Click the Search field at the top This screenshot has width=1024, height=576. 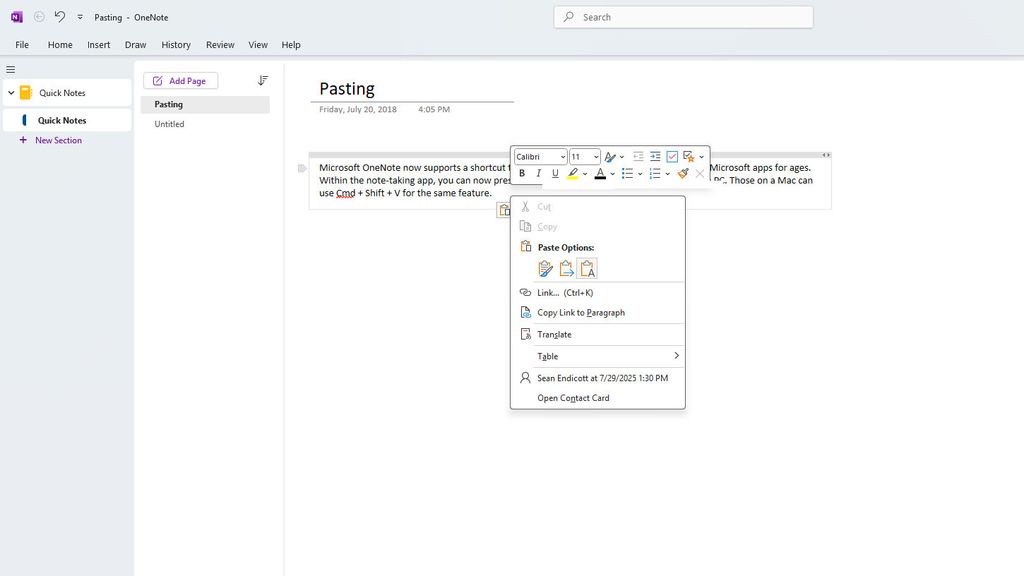[x=683, y=16]
